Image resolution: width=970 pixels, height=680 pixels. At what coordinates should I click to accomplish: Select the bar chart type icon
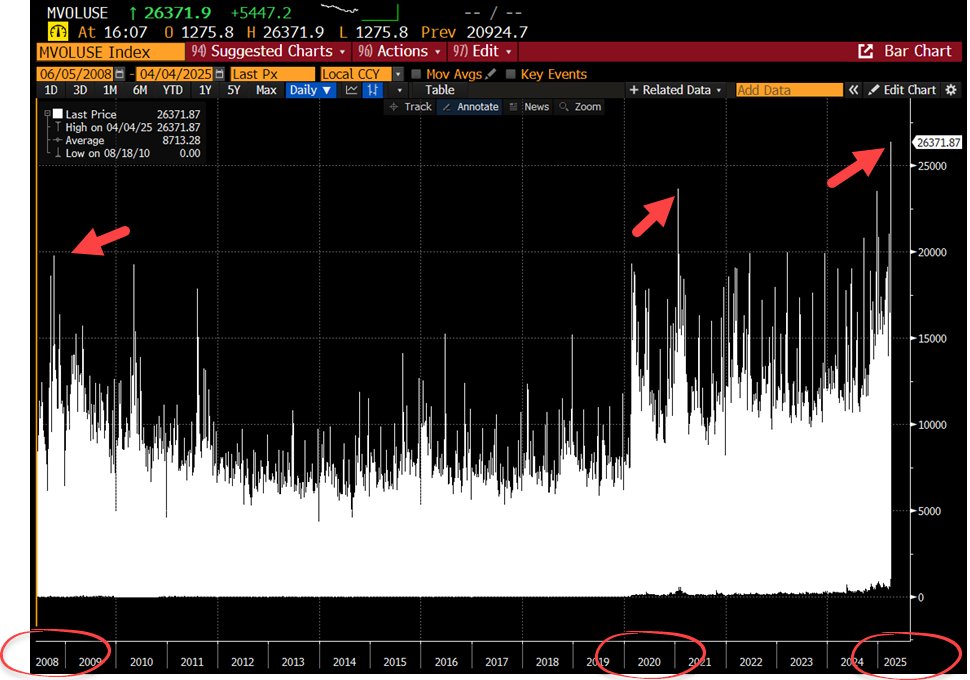(x=372, y=90)
